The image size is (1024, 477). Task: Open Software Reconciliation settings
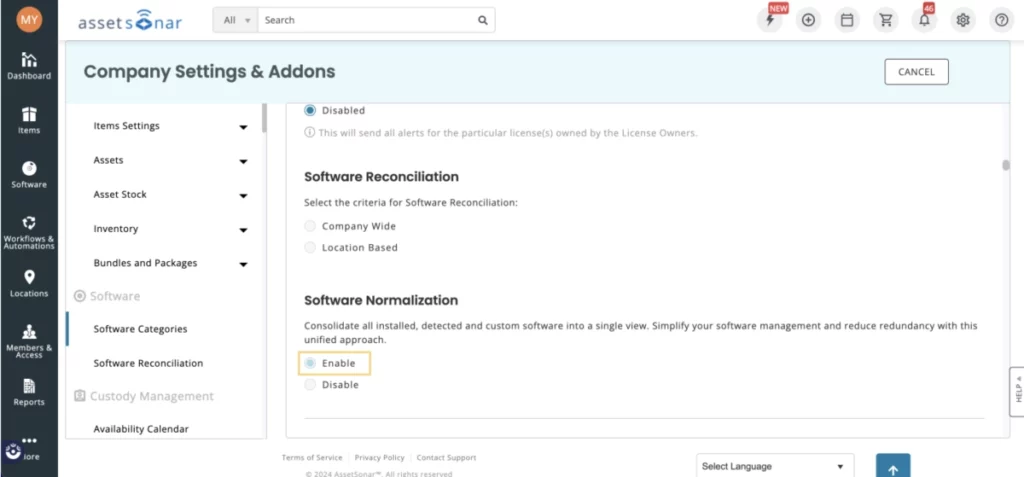[x=148, y=363]
